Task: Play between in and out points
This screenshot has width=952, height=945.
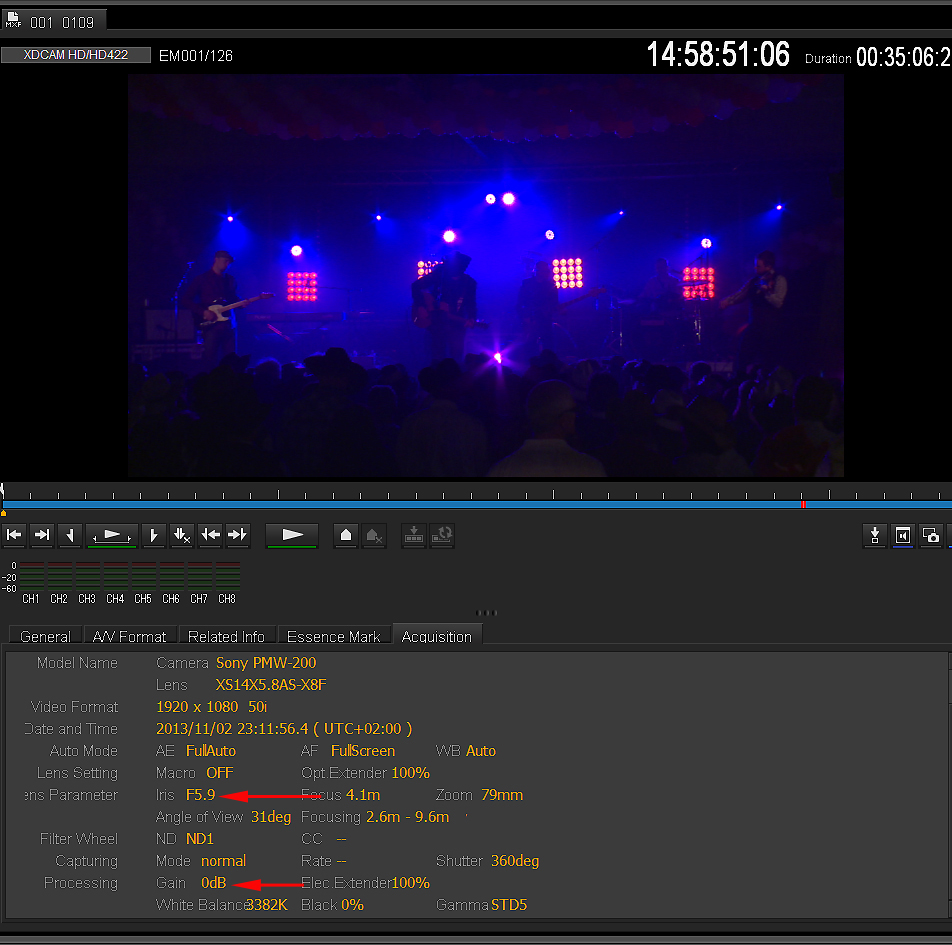Action: coord(111,535)
